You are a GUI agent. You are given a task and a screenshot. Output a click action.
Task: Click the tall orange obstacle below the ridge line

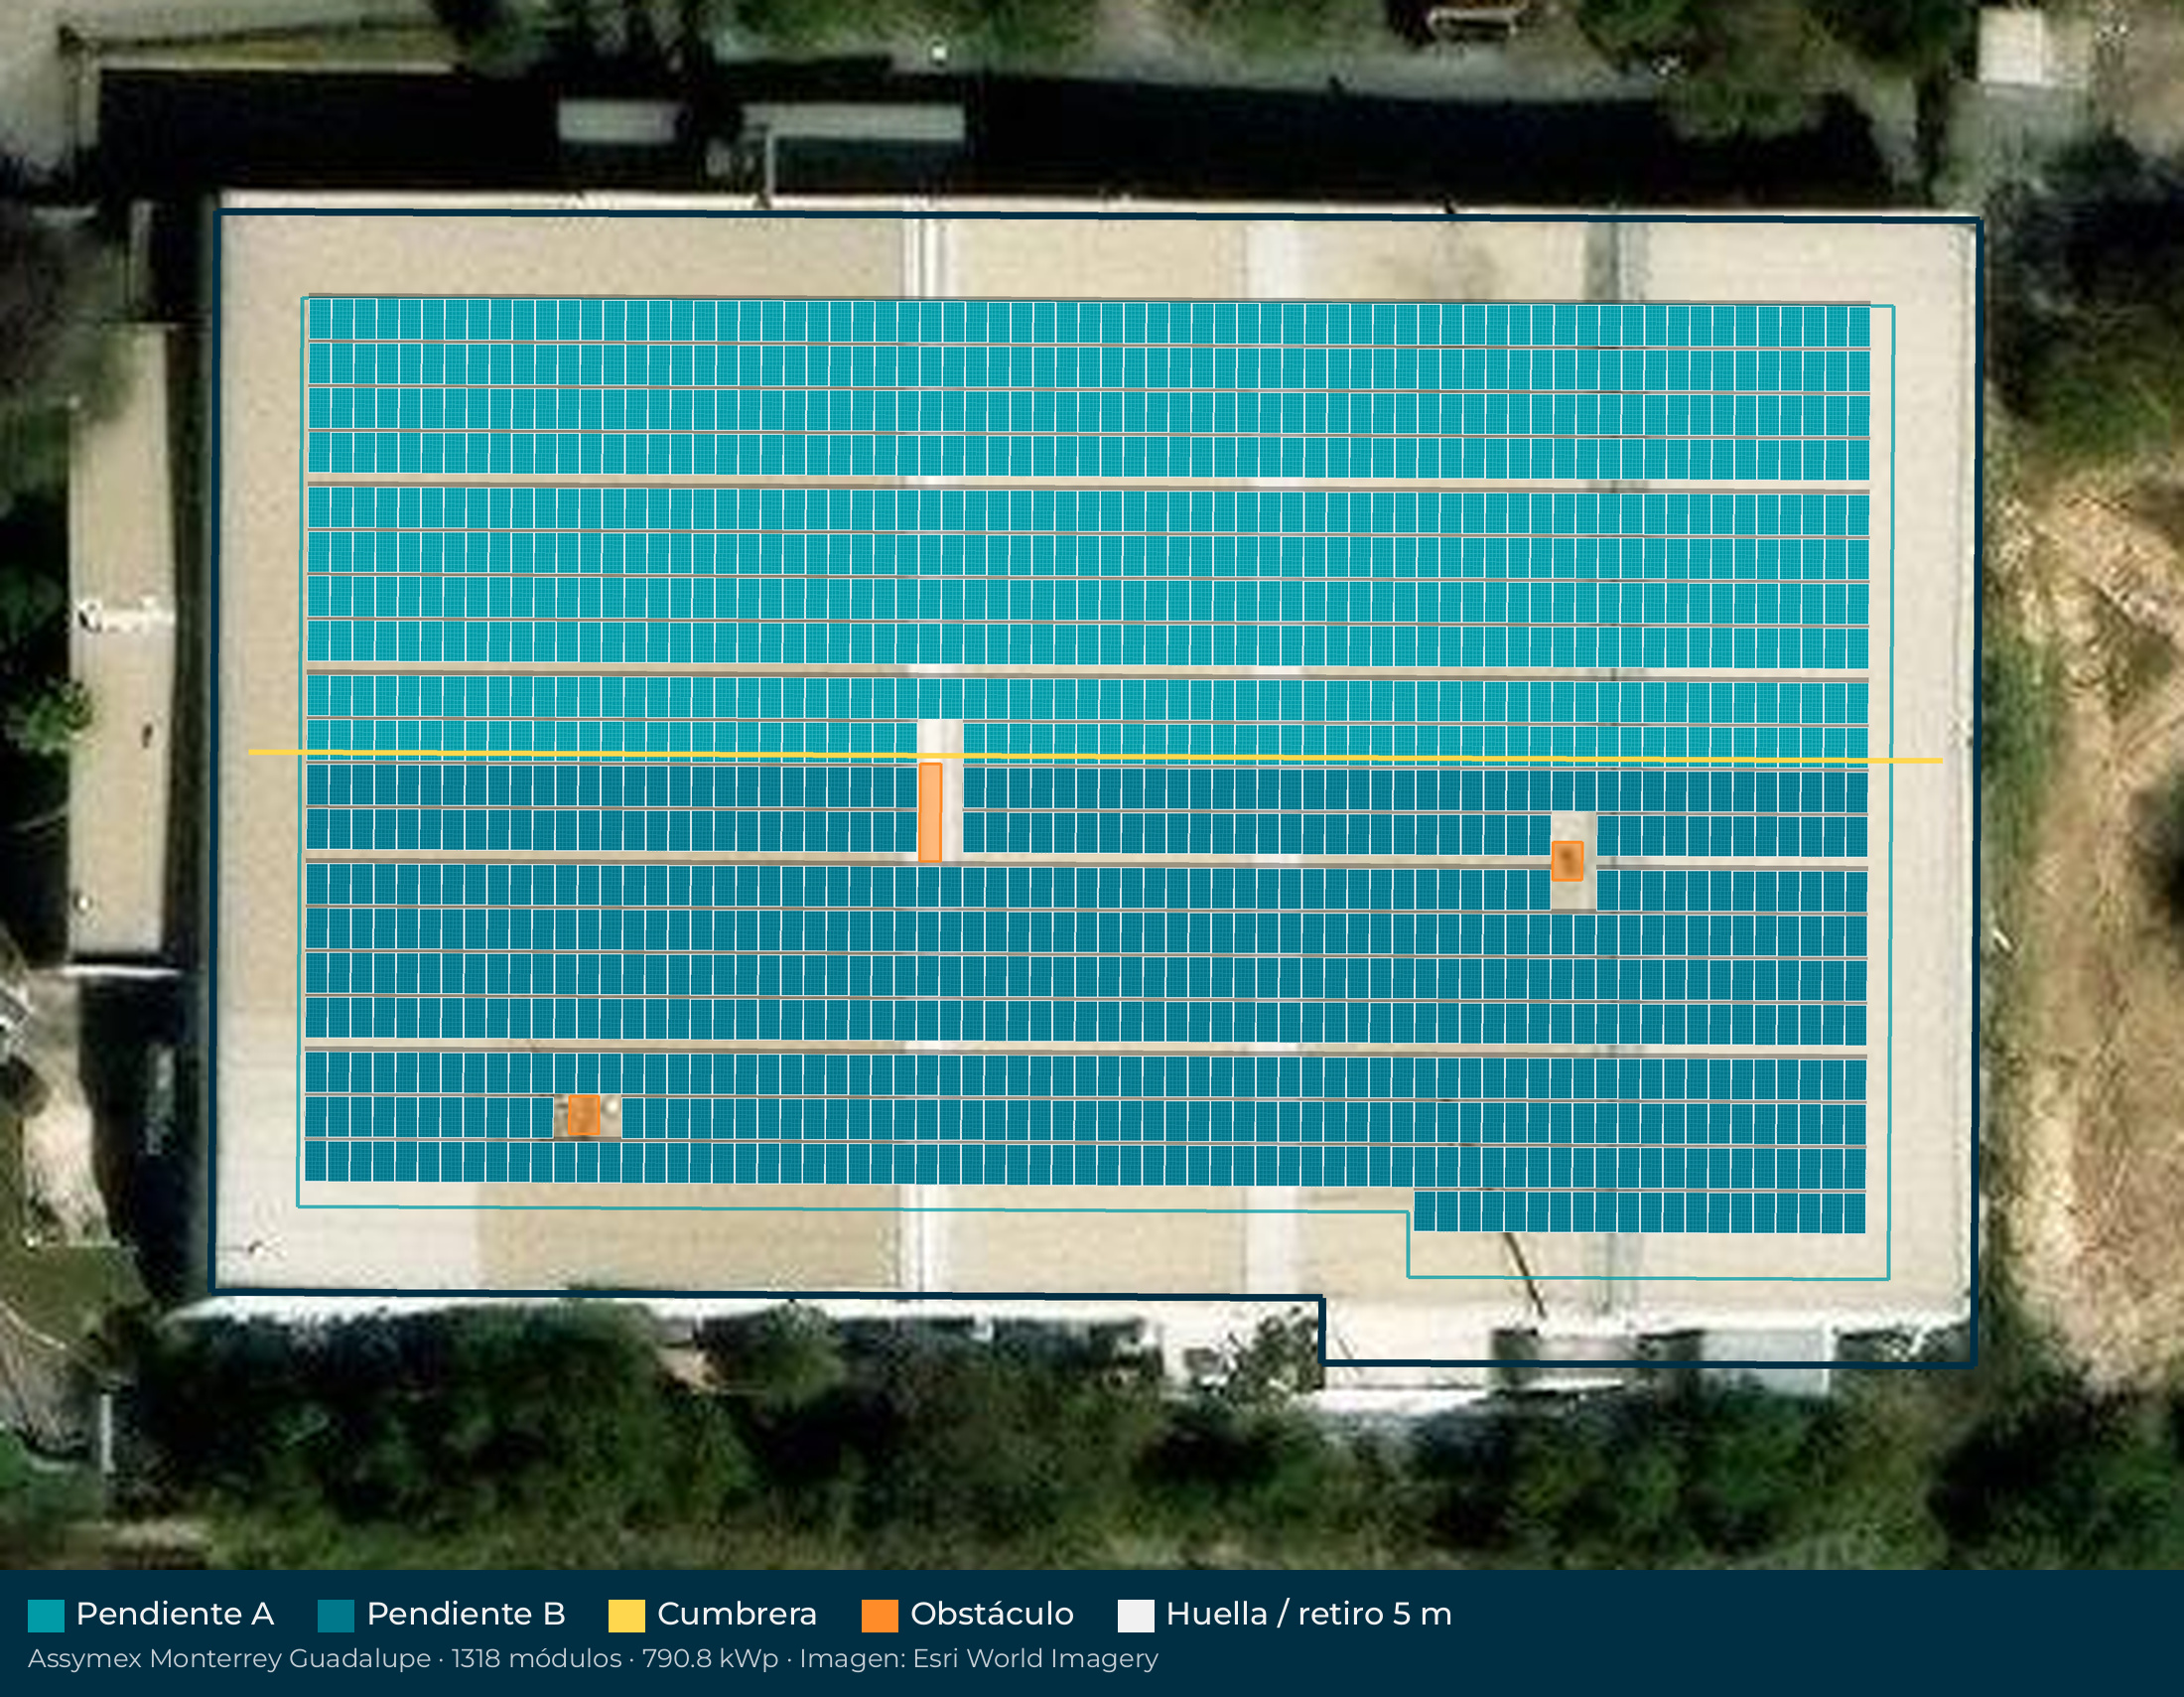930,812
